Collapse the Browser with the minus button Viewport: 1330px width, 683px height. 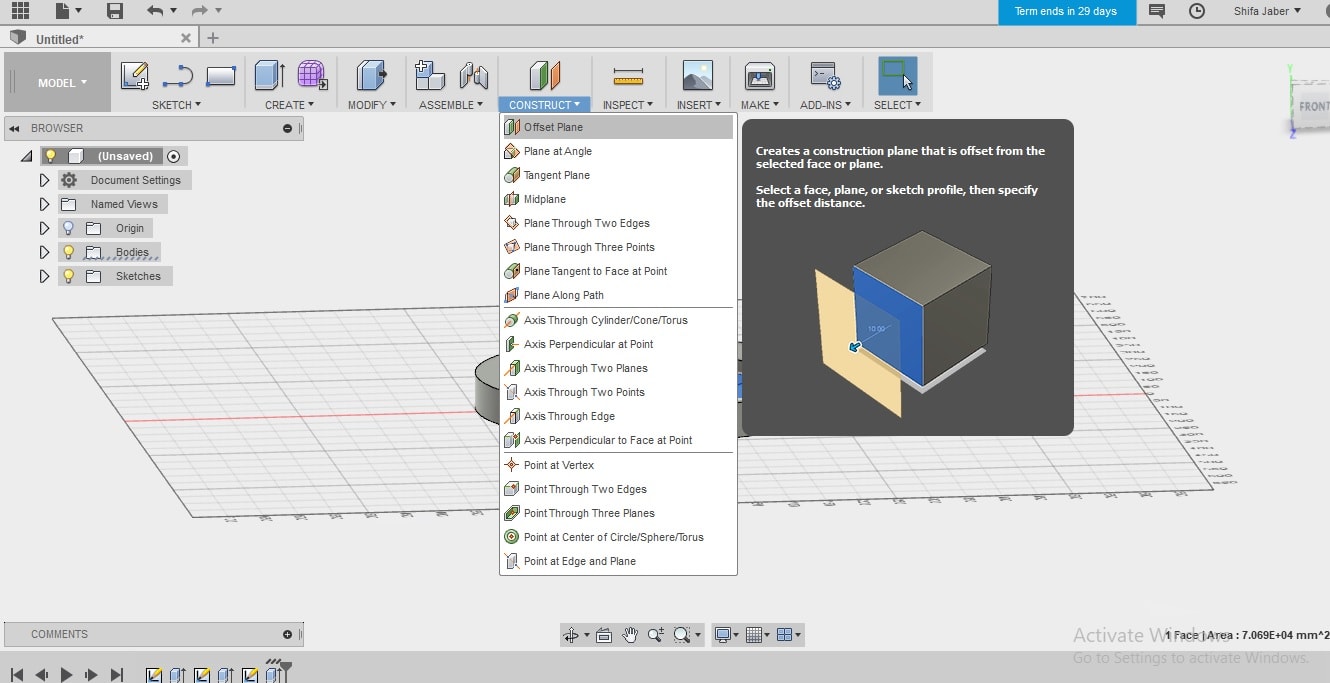(x=288, y=128)
